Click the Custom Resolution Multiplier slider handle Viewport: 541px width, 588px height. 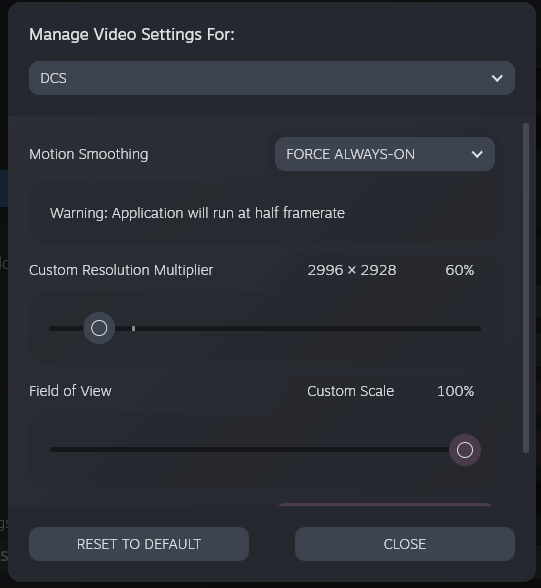pyautogui.click(x=99, y=328)
